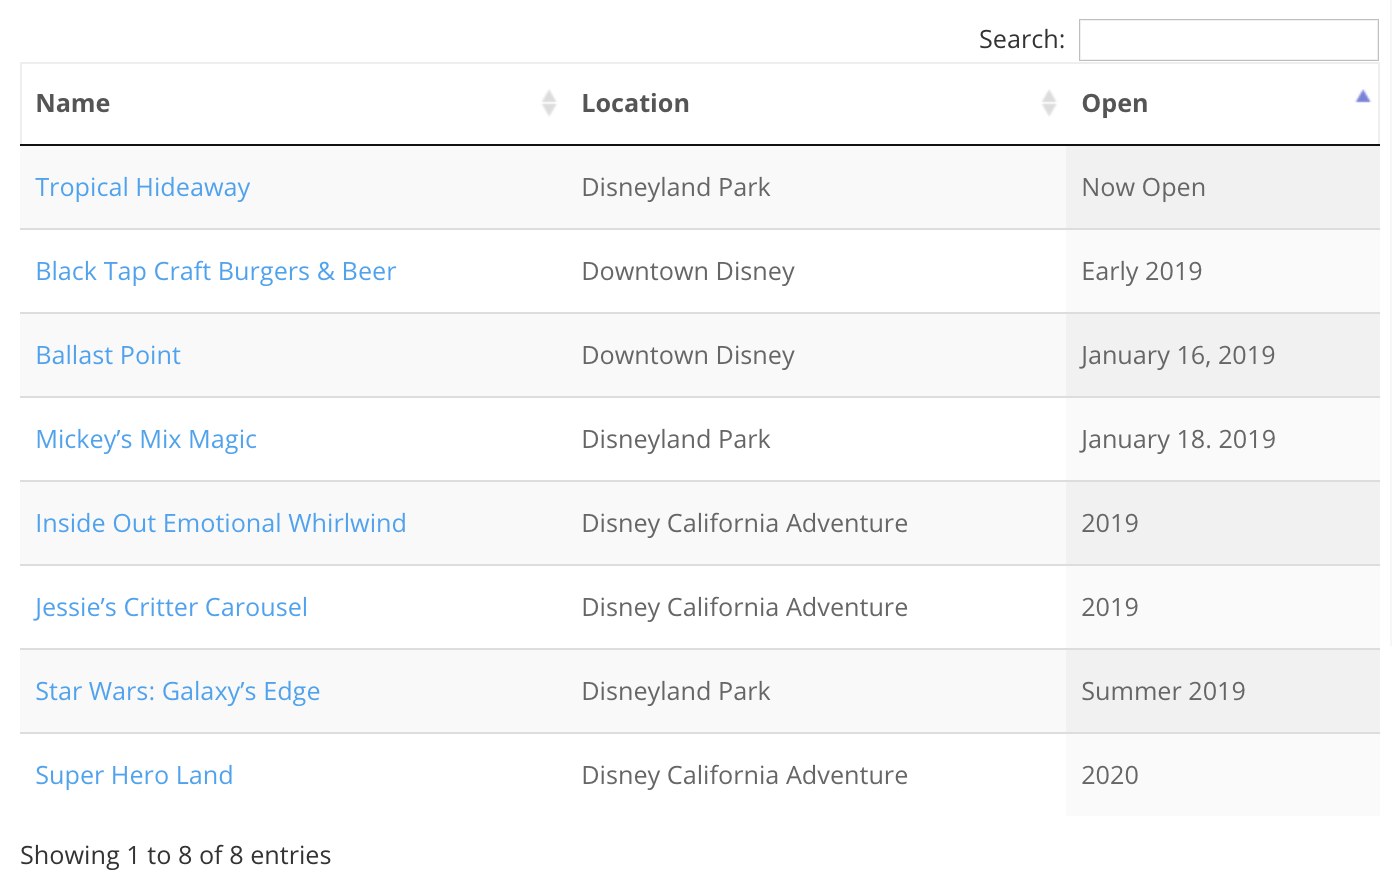Open Black Tap Craft Burgers & Beer link
The height and width of the screenshot is (894, 1392).
pyautogui.click(x=216, y=272)
